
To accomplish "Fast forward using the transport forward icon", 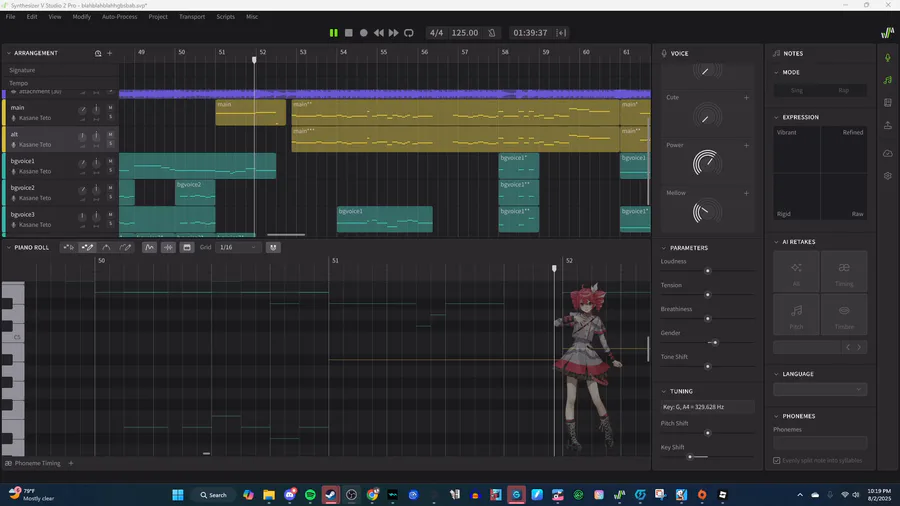I will coord(393,33).
